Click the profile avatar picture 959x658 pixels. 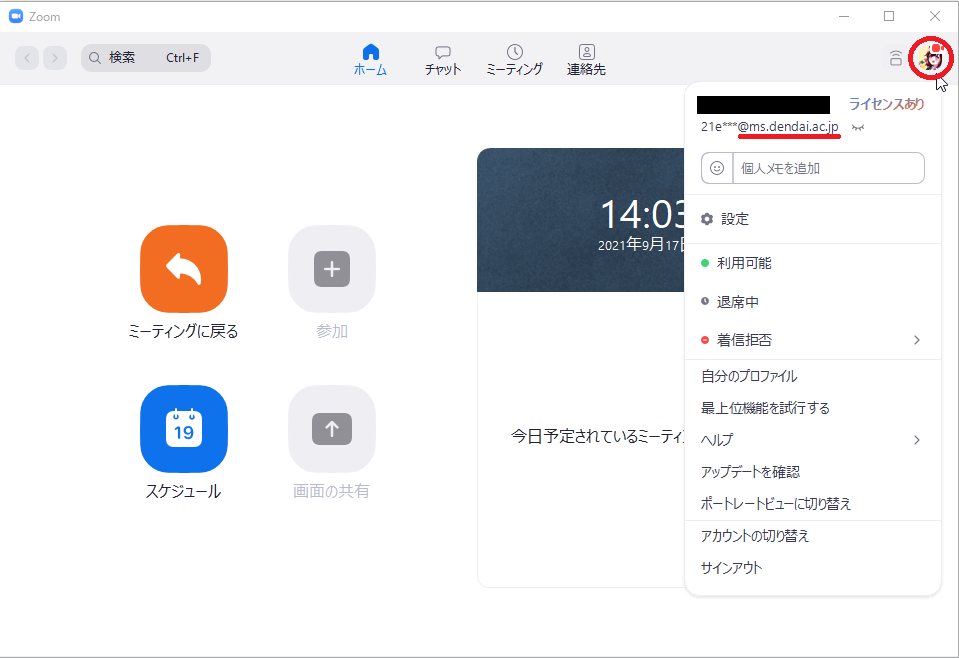point(931,58)
